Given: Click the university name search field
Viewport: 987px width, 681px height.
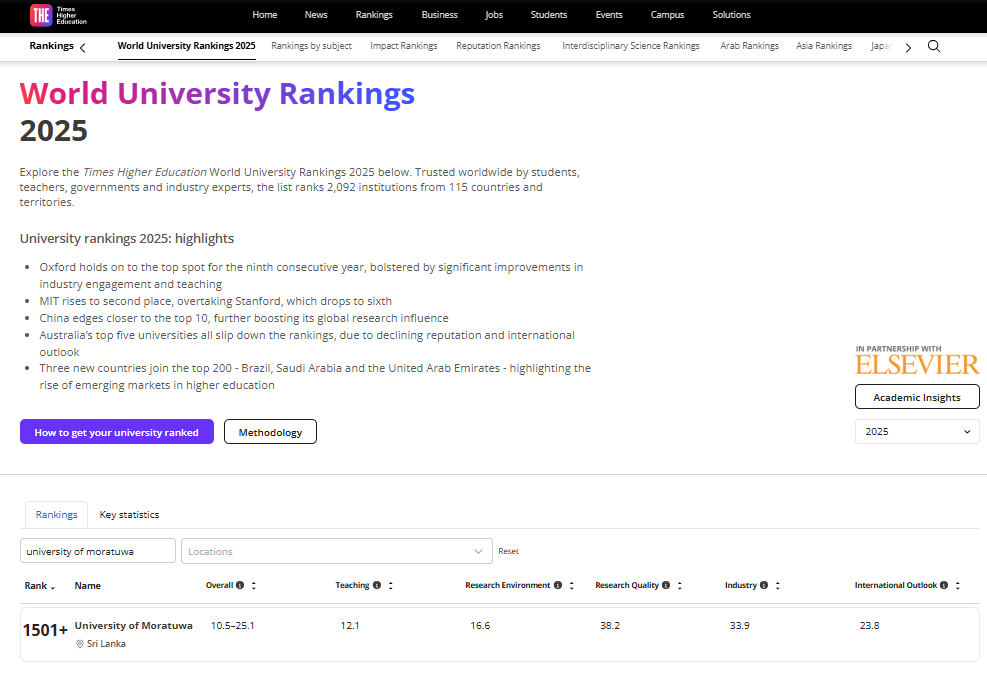Looking at the screenshot, I should click(x=98, y=551).
